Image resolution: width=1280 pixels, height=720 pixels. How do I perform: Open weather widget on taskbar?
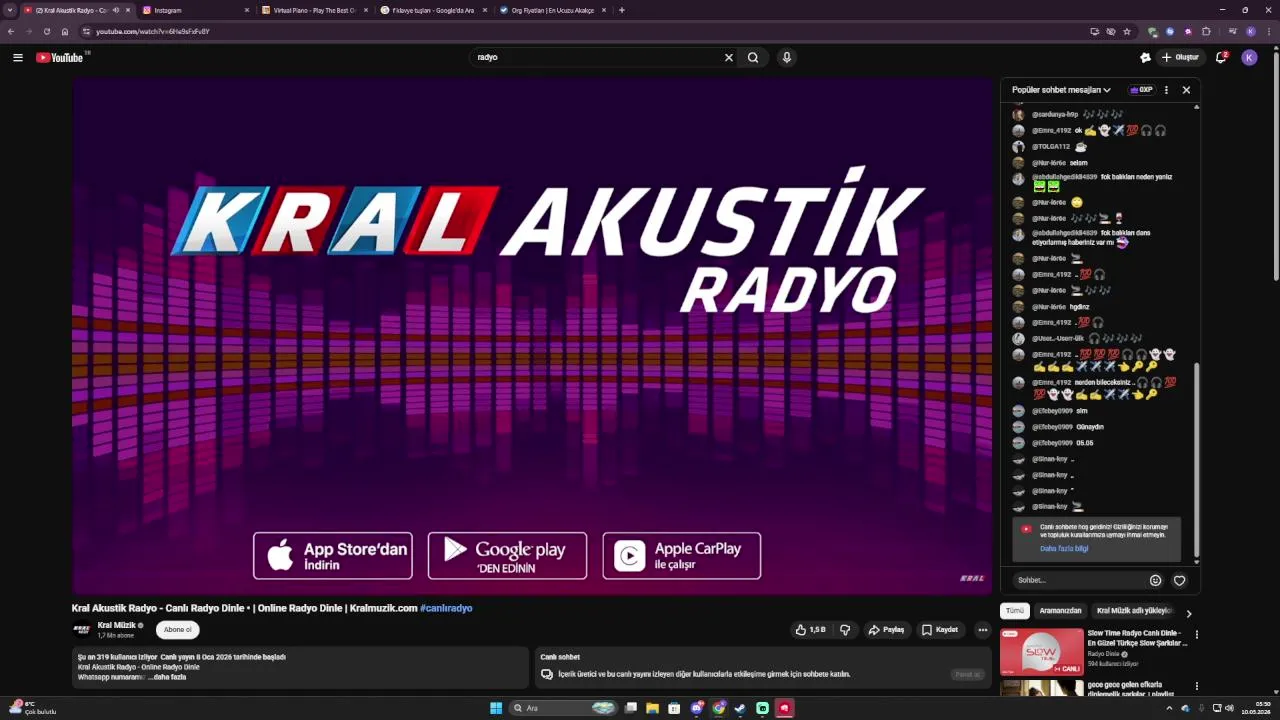pos(32,708)
